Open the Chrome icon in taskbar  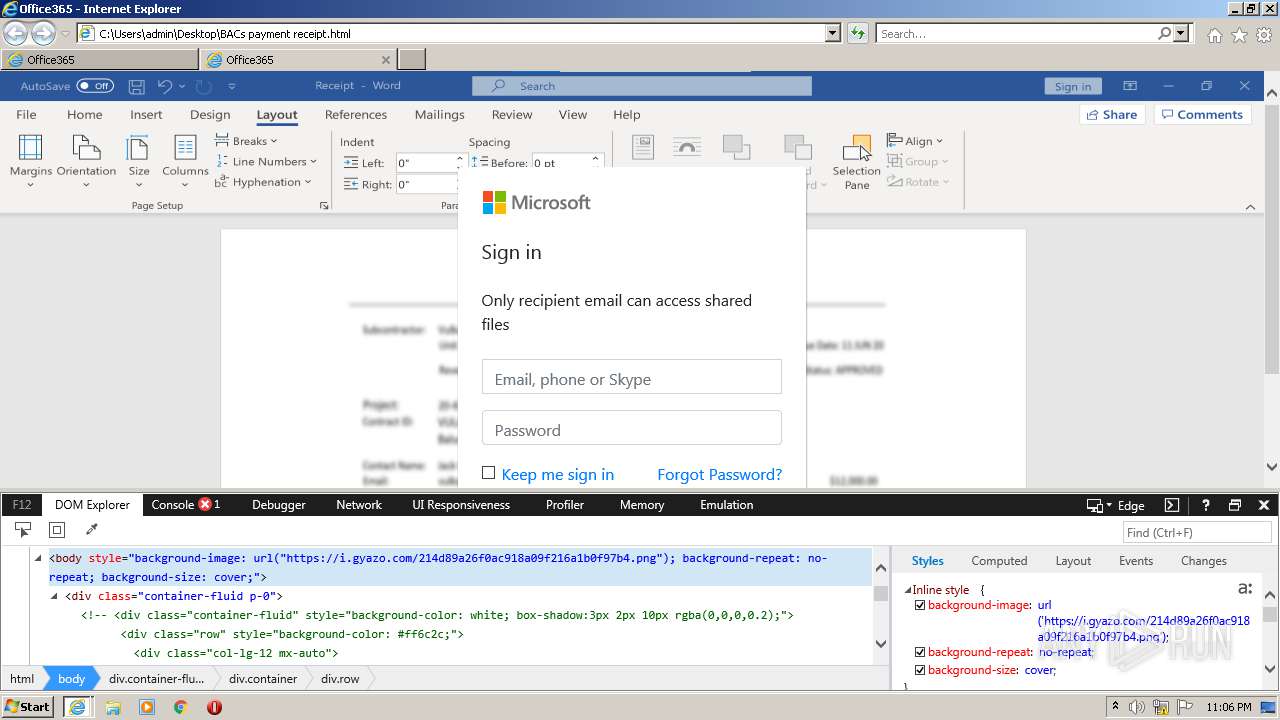pyautogui.click(x=180, y=707)
